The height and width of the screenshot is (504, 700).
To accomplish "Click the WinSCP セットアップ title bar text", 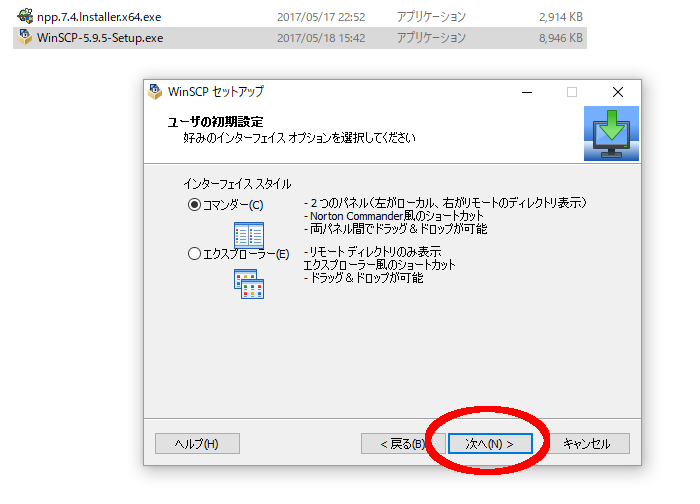I will pyautogui.click(x=215, y=92).
